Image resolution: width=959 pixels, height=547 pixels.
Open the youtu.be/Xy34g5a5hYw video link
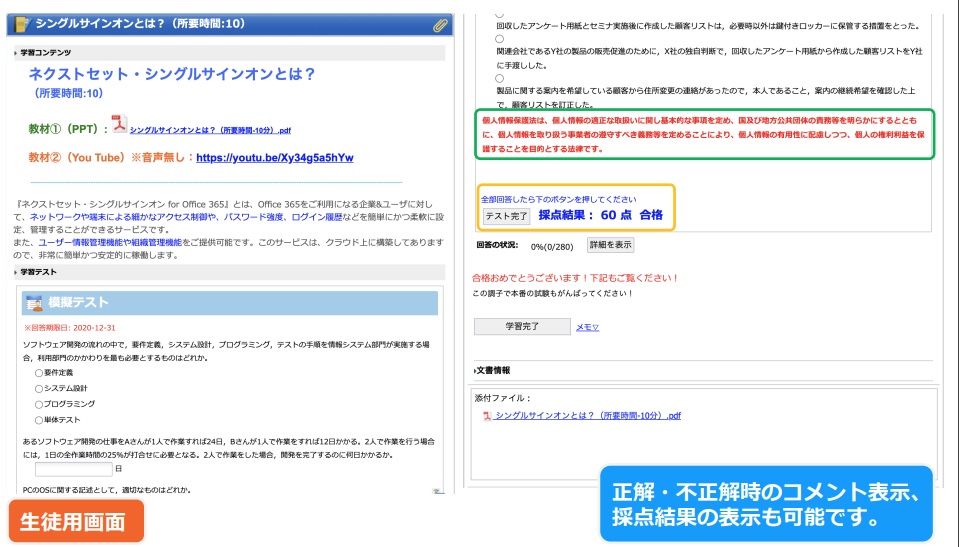point(275,158)
